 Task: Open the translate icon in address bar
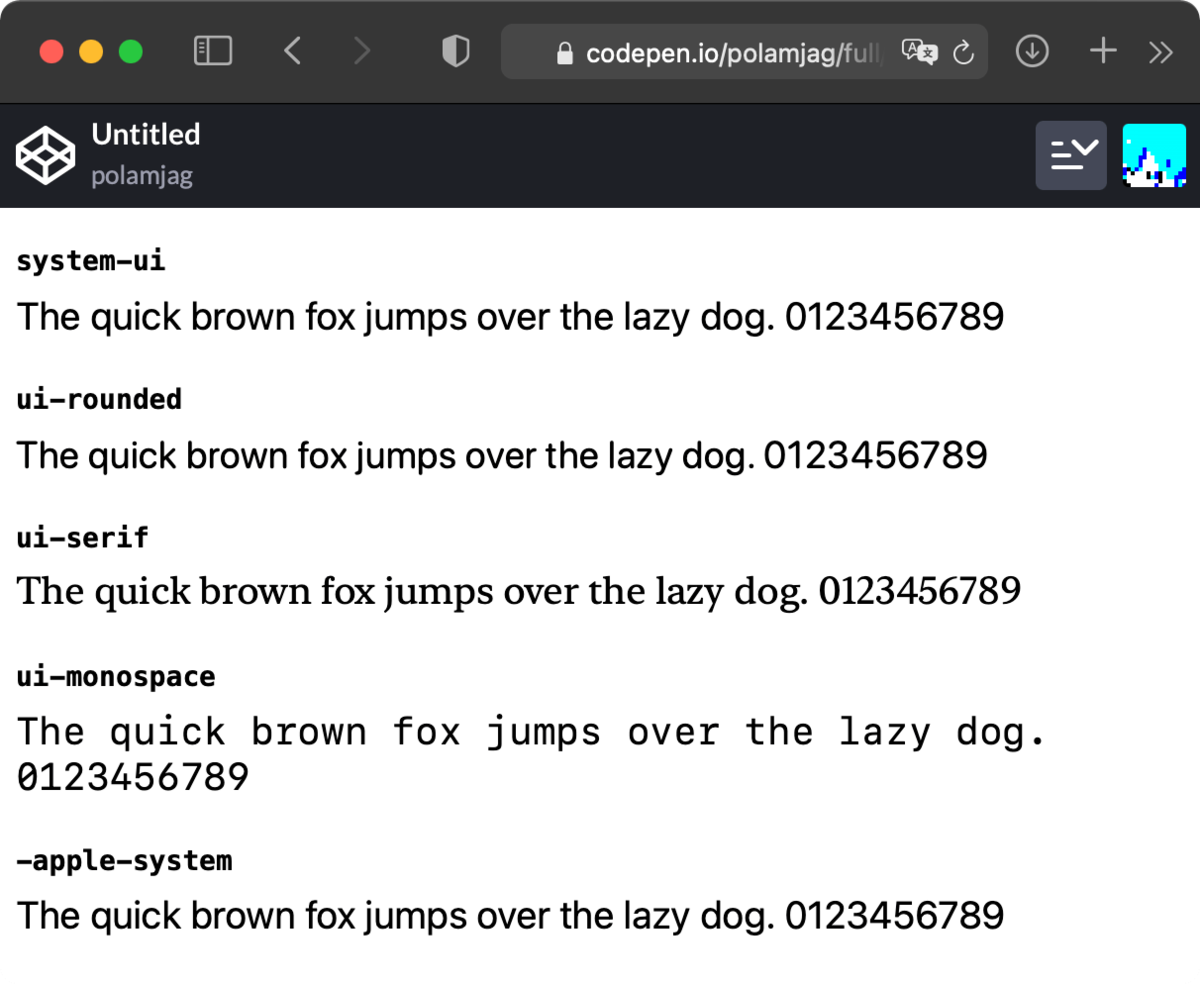point(919,52)
